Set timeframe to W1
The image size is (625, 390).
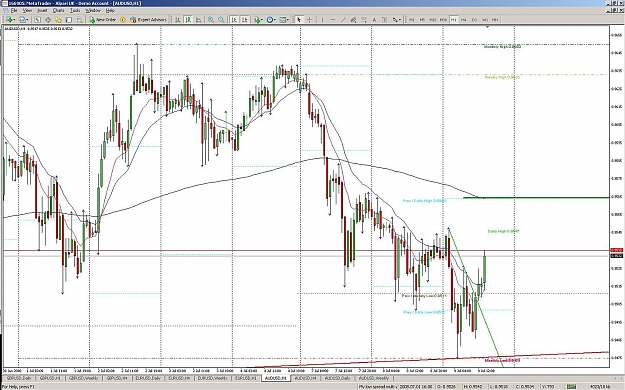[x=485, y=19]
